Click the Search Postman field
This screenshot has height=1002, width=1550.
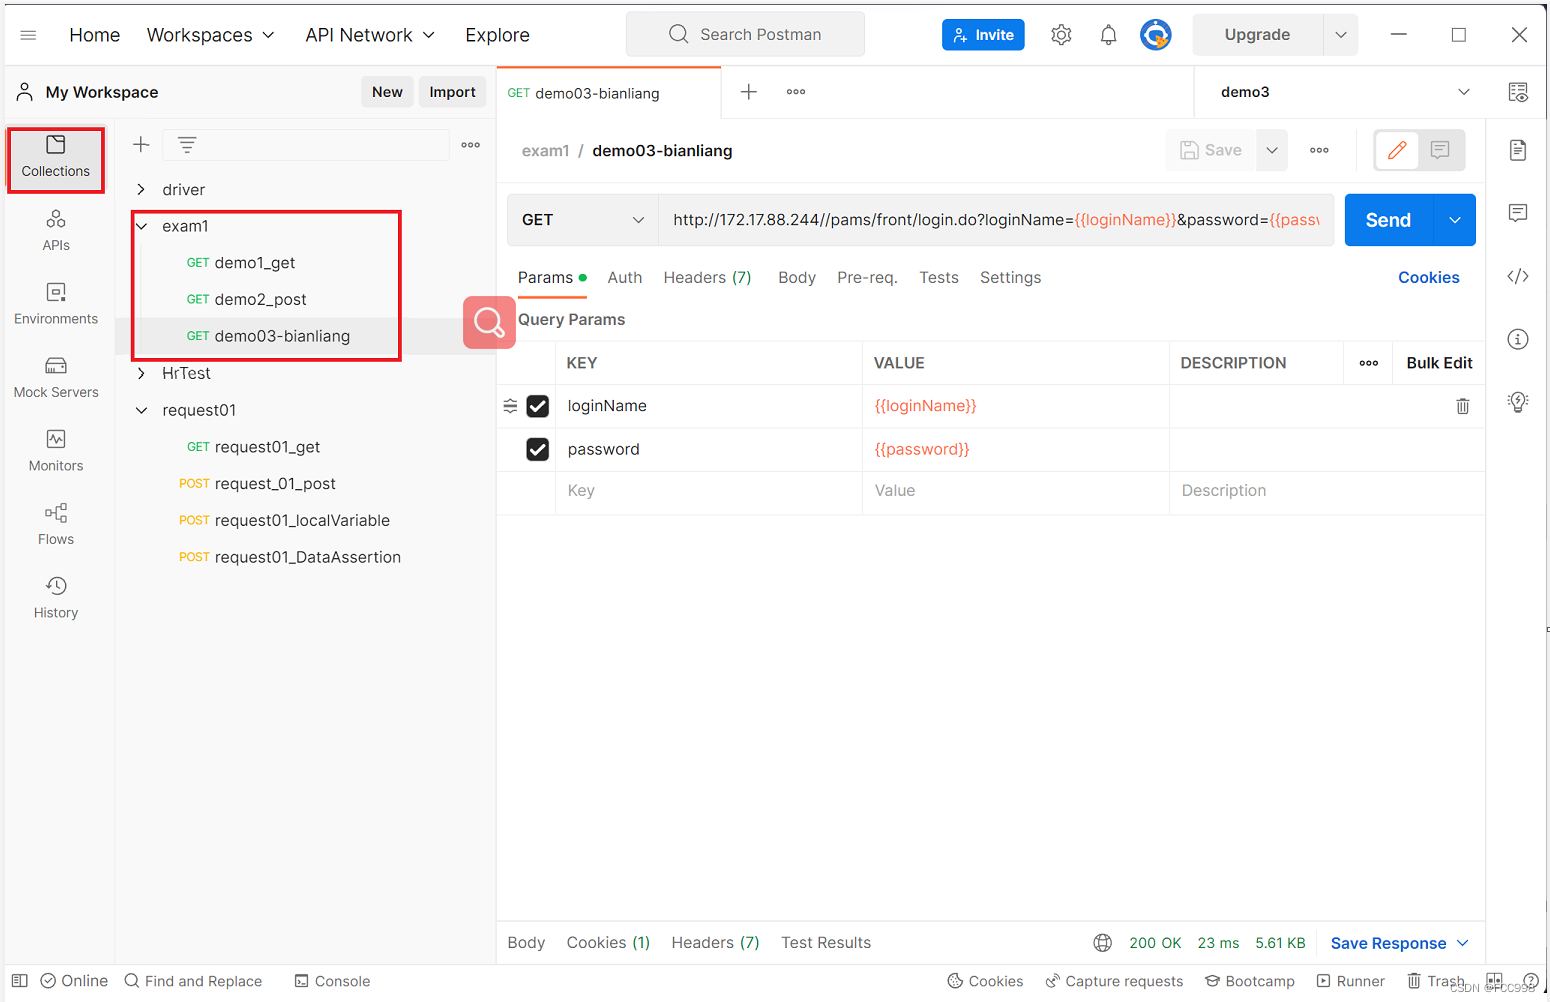[746, 35]
